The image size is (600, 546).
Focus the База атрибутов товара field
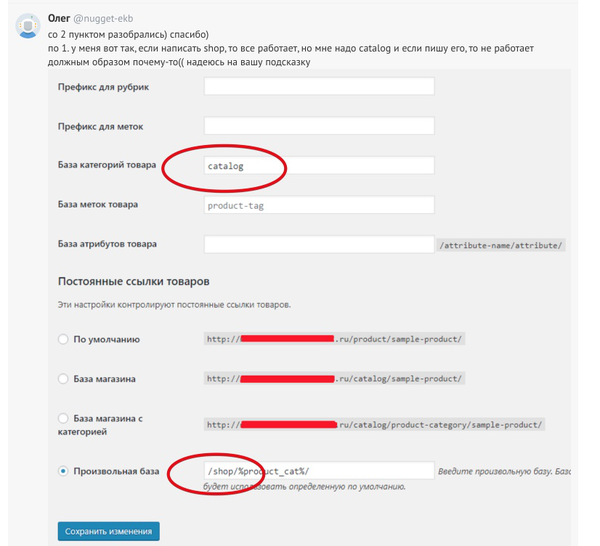pyautogui.click(x=319, y=244)
